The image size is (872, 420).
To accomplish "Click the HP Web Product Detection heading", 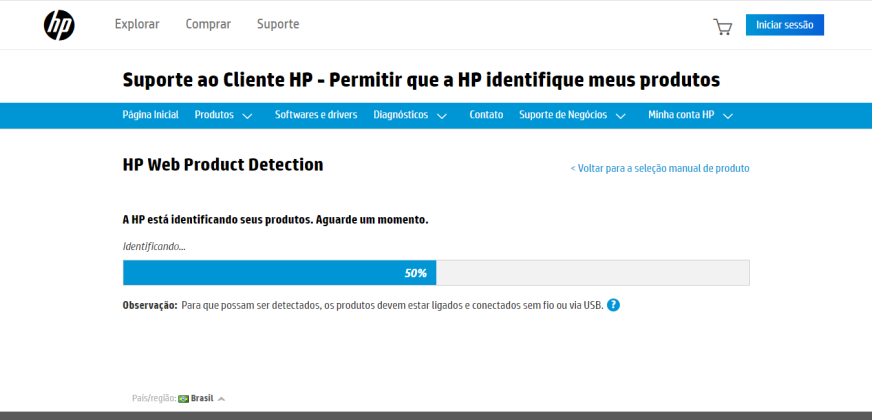I will (222, 165).
